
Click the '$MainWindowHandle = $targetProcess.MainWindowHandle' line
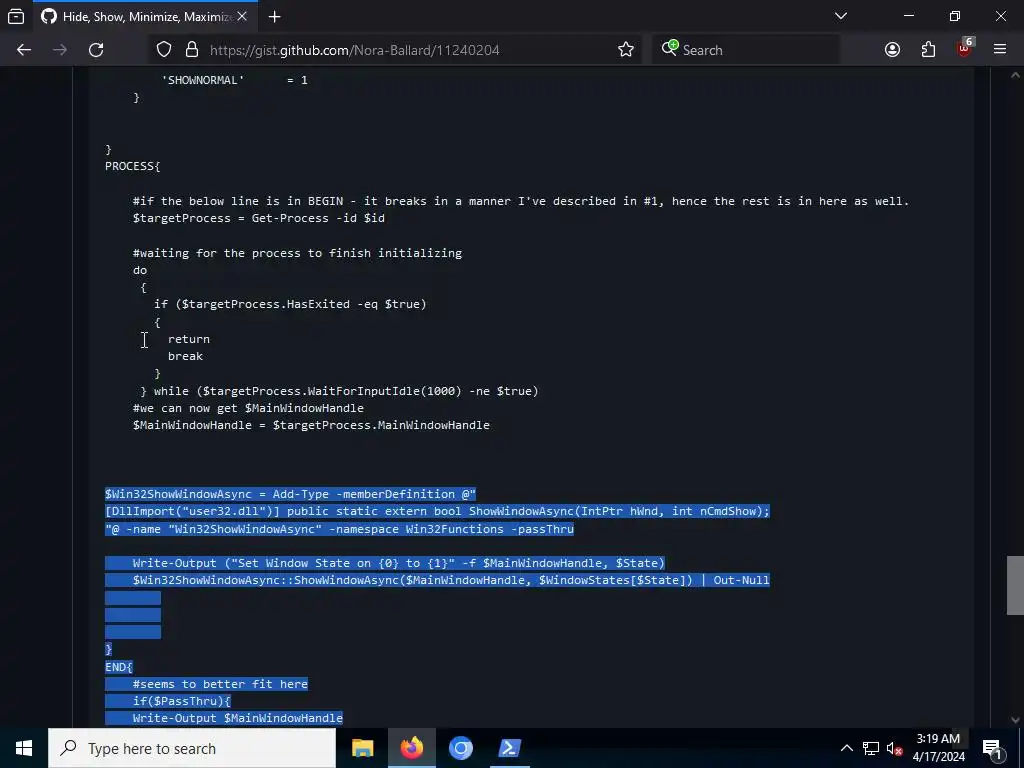311,424
